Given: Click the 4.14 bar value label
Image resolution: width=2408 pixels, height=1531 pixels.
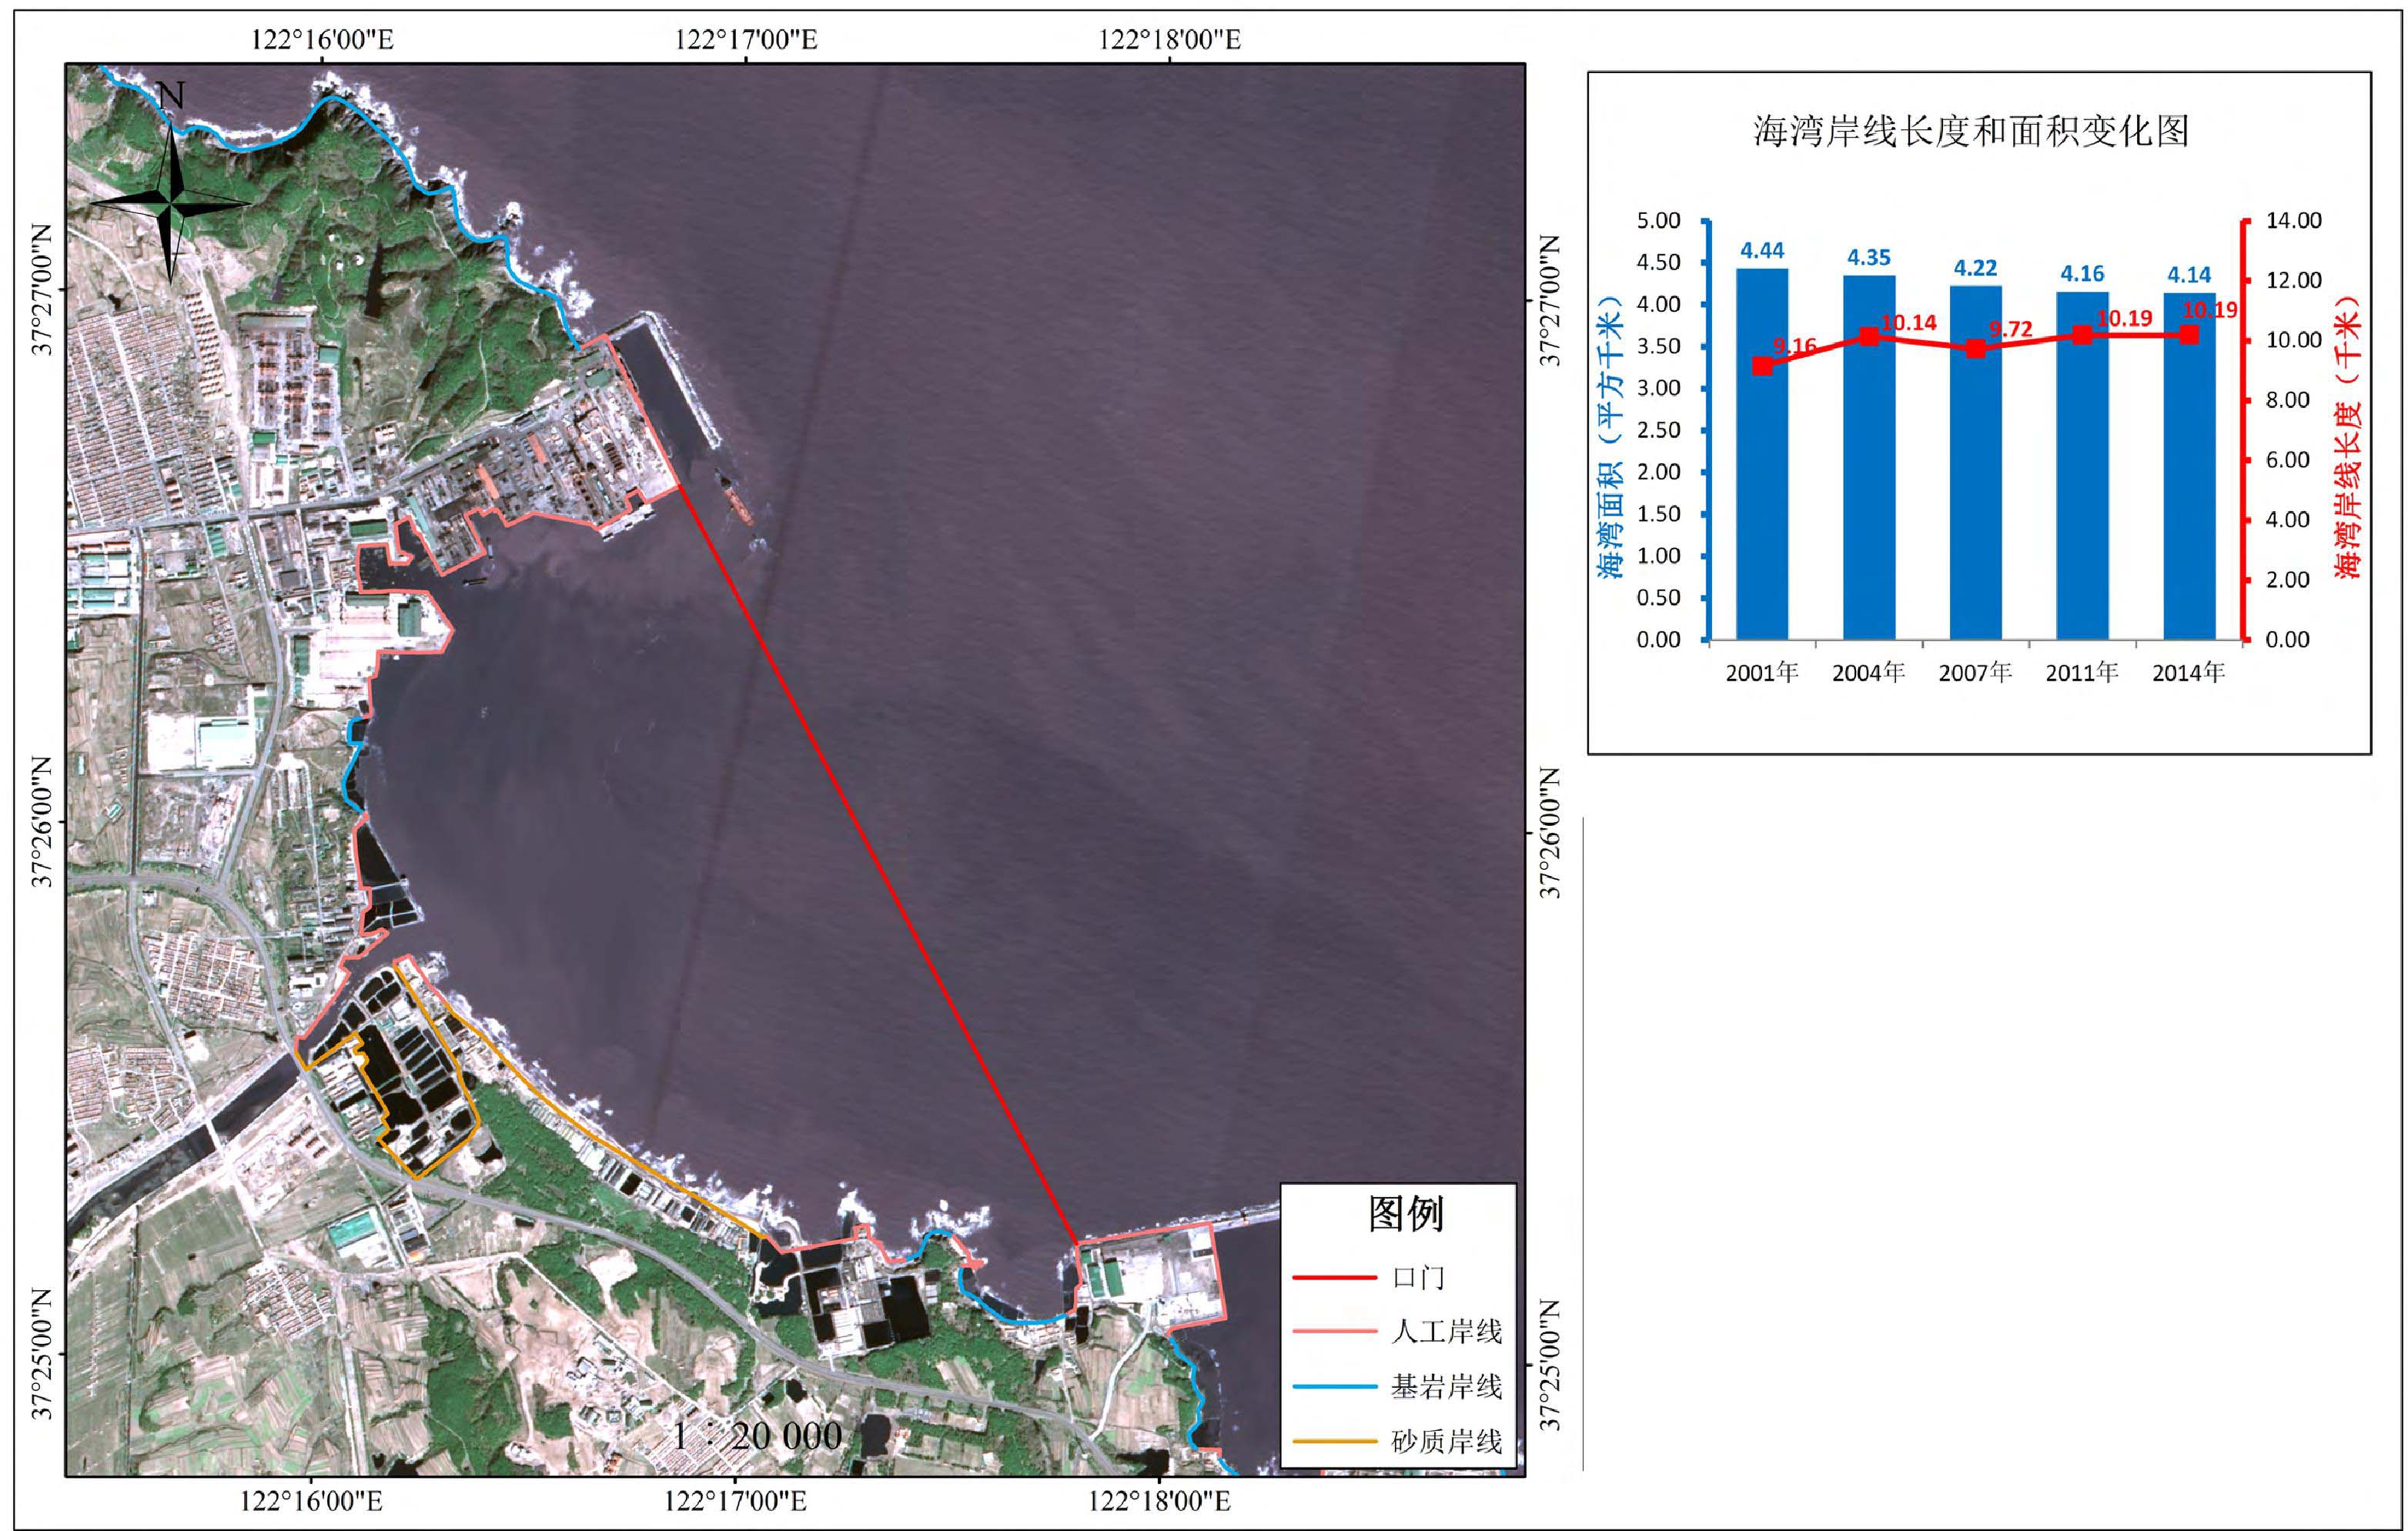Looking at the screenshot, I should point(2189,275).
